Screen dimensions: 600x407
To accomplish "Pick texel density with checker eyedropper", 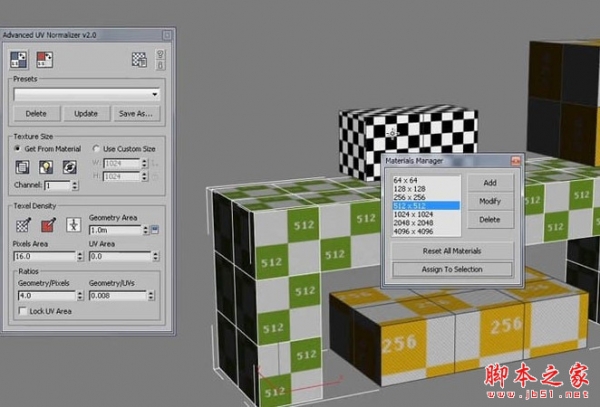I will point(23,225).
